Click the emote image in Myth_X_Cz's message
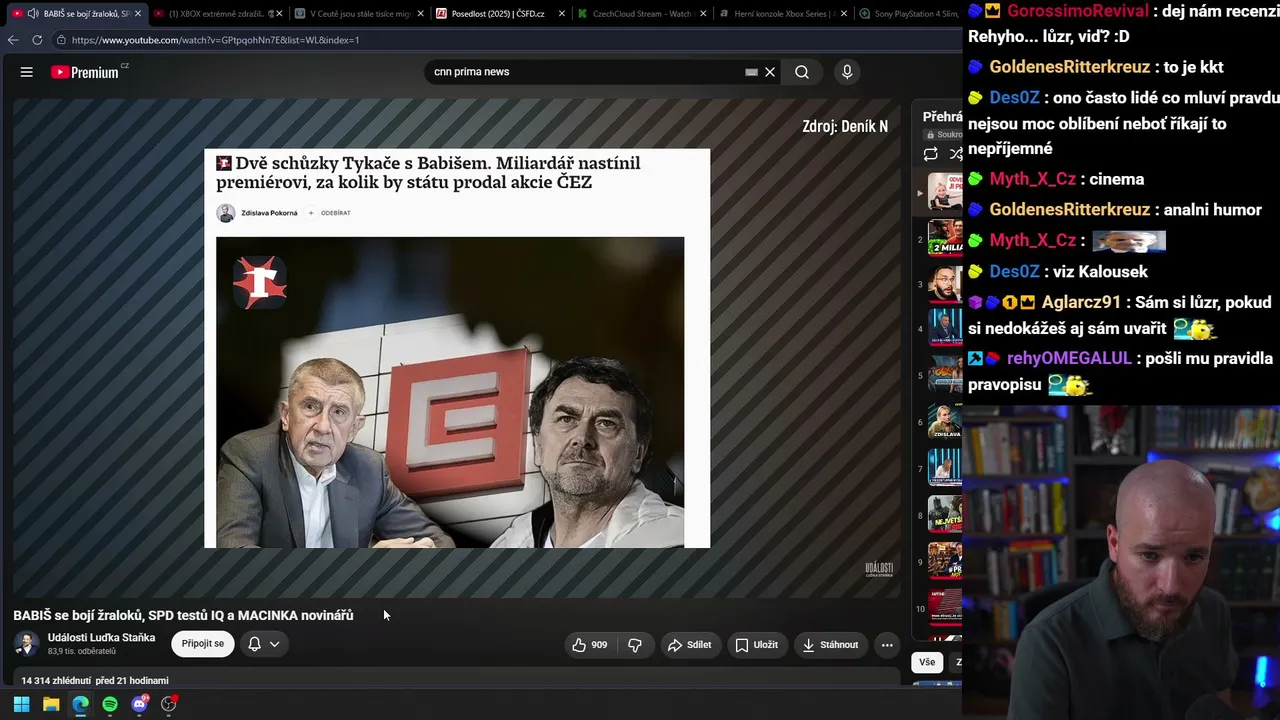Screen dimensions: 1280x720 click(1129, 241)
